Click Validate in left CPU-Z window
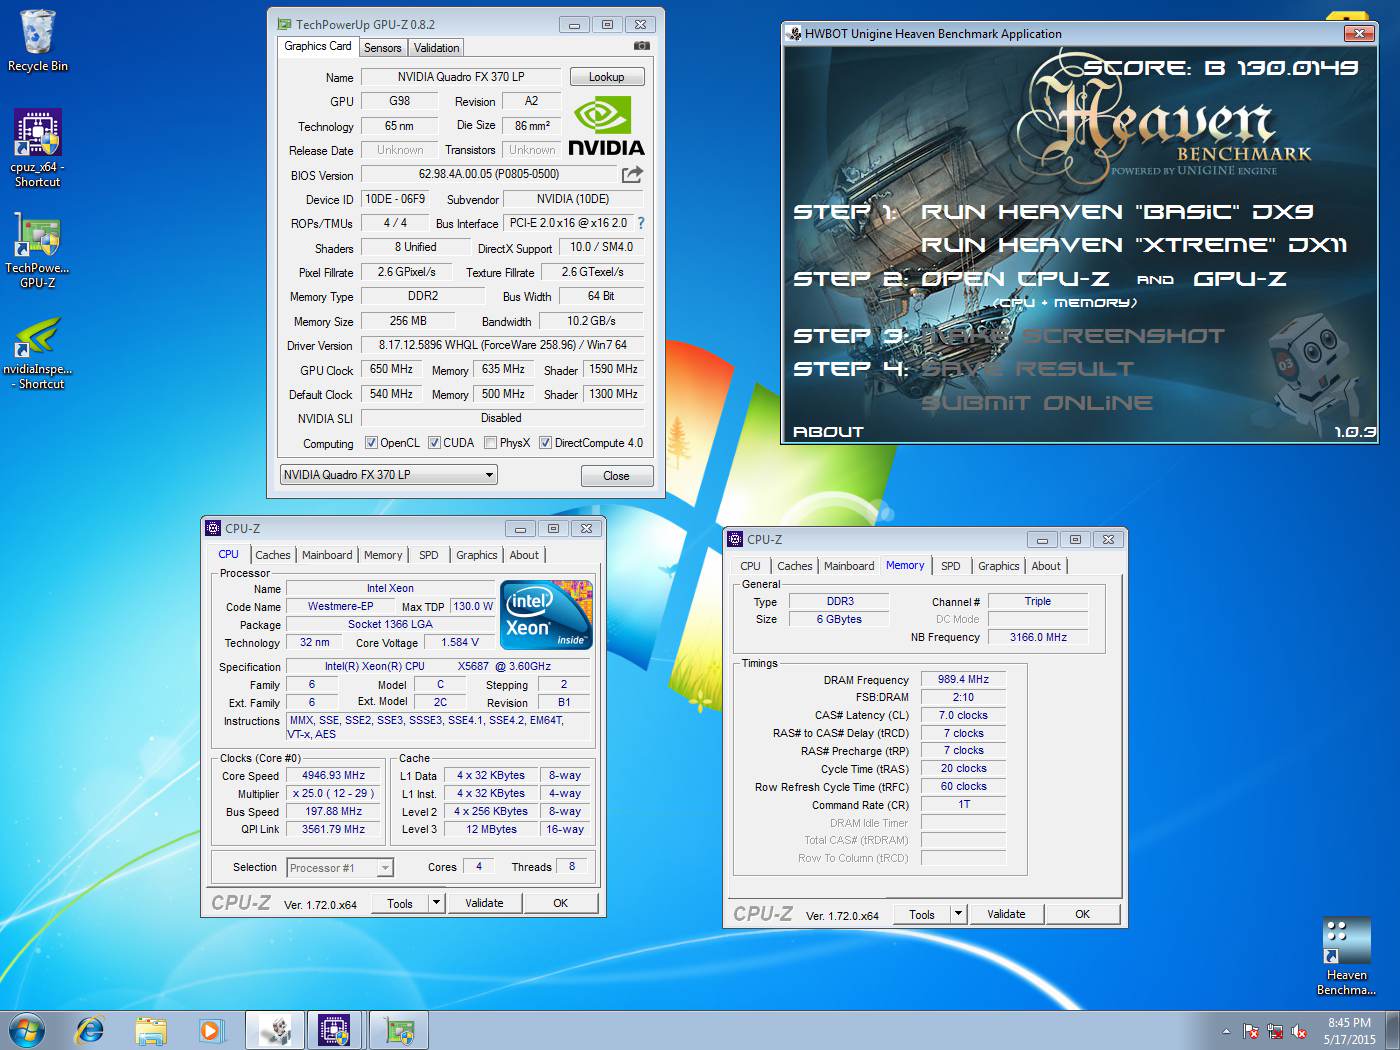 pyautogui.click(x=484, y=903)
